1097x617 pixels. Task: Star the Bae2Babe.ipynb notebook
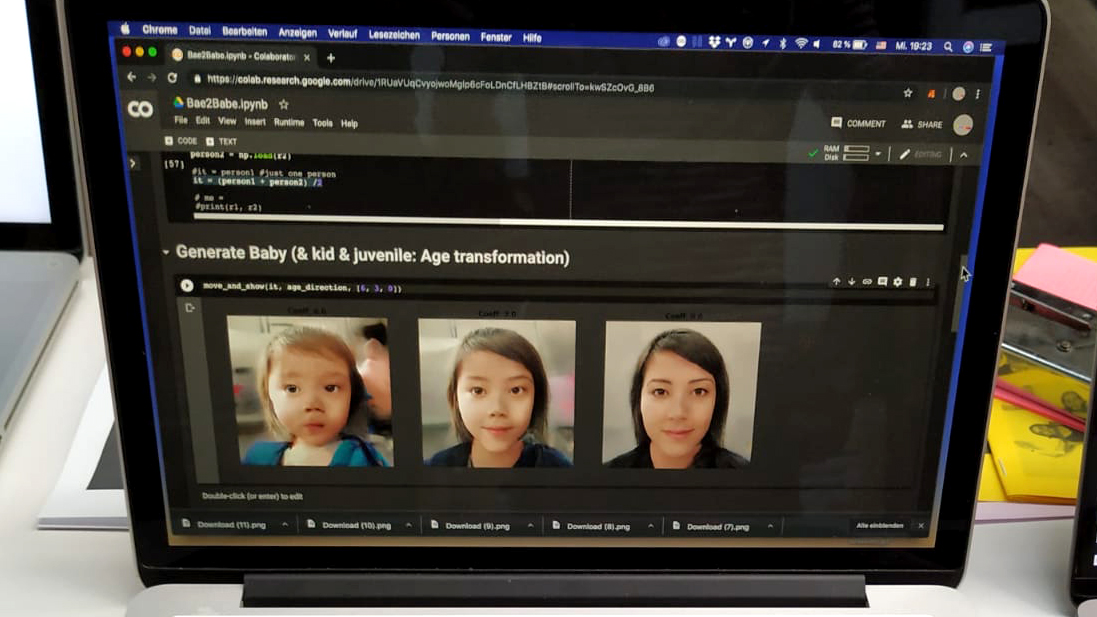click(284, 104)
